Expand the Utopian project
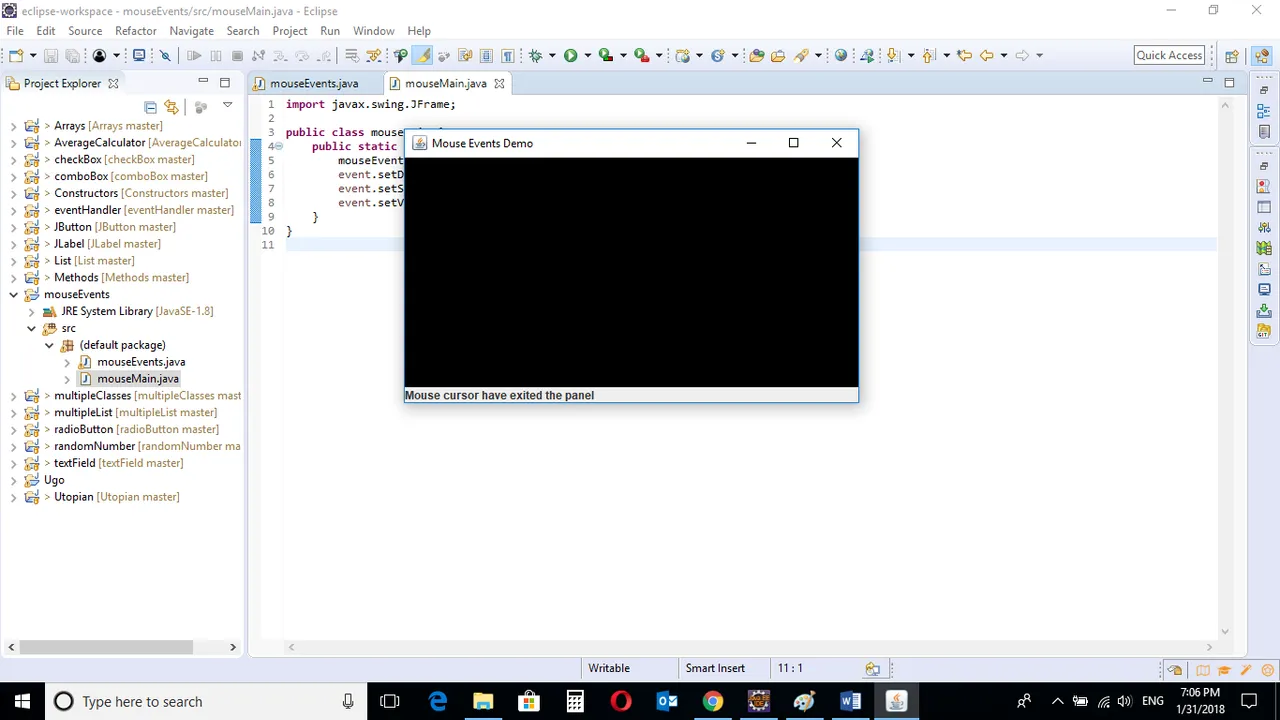This screenshot has height=720, width=1280. click(13, 497)
